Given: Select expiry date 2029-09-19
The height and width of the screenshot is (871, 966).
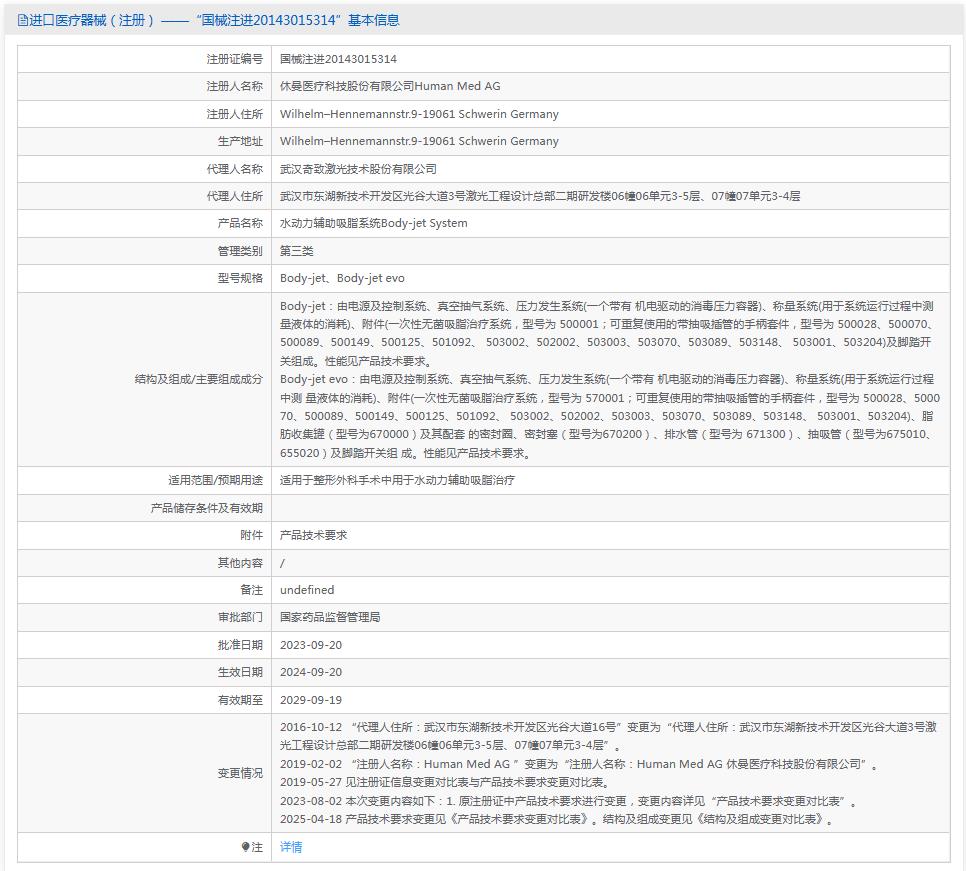Looking at the screenshot, I should point(310,700).
